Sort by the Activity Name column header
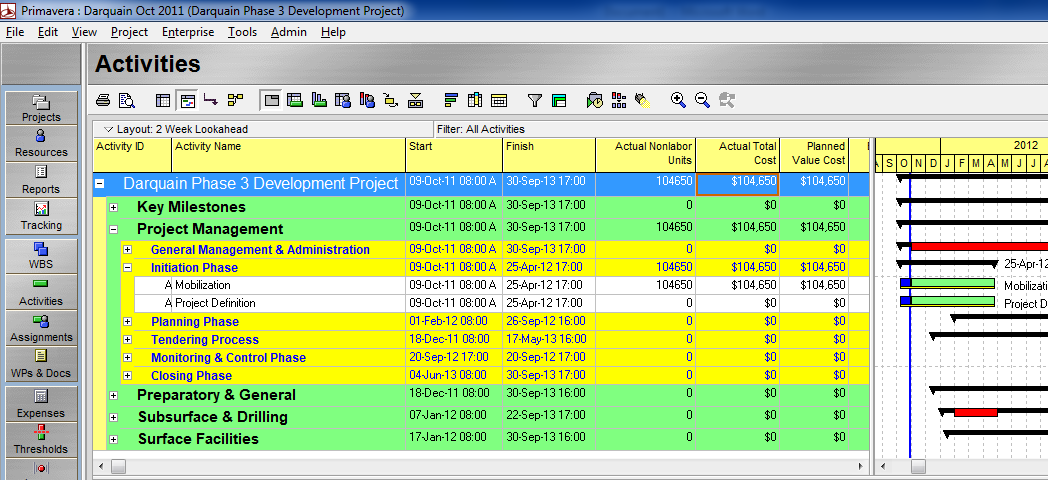 click(289, 154)
